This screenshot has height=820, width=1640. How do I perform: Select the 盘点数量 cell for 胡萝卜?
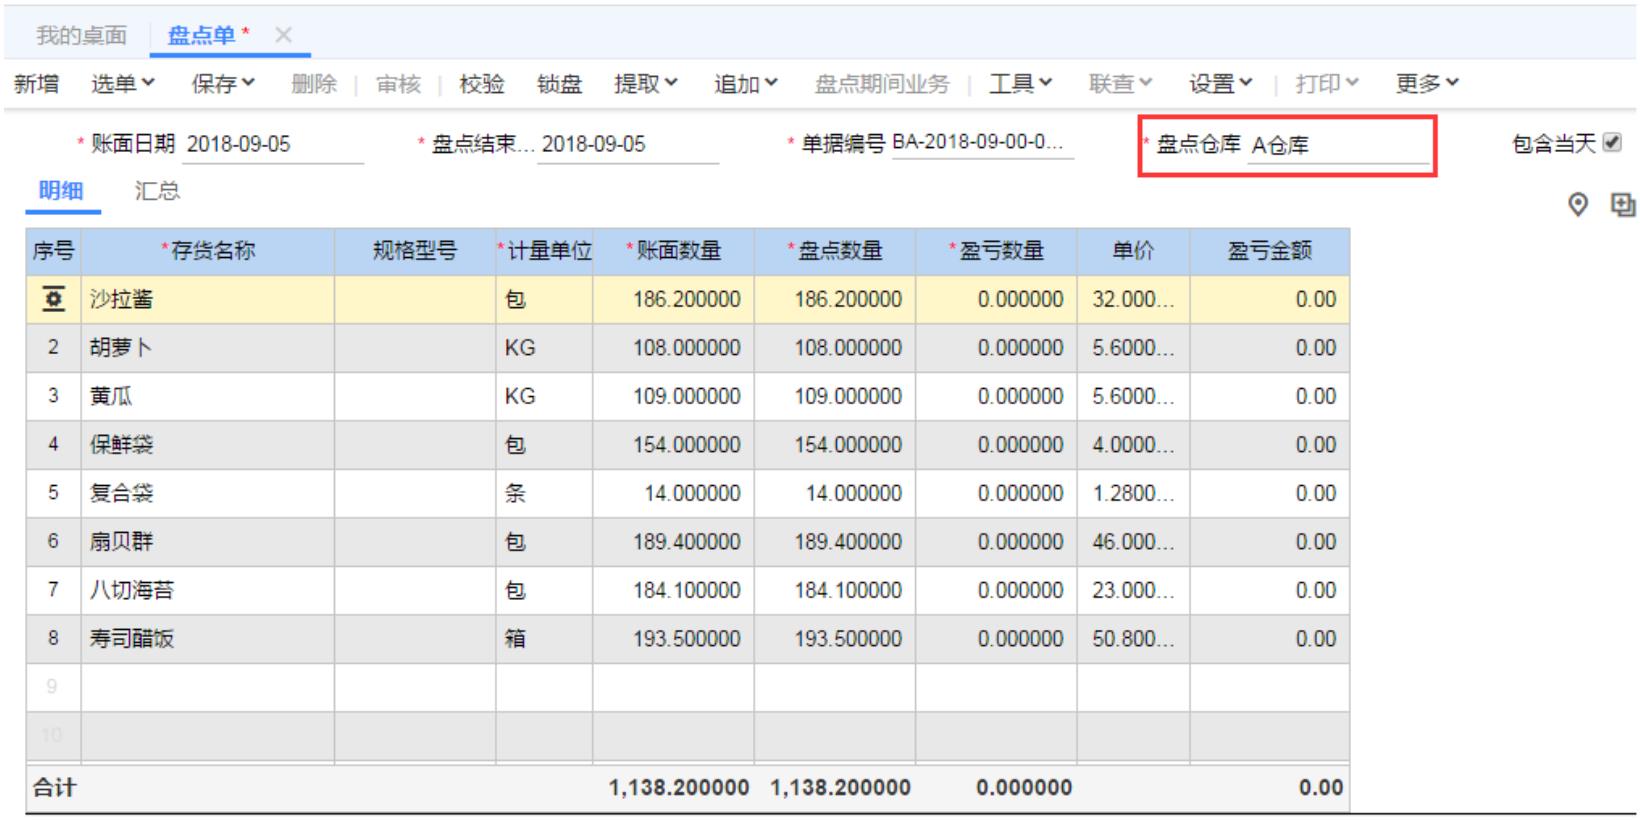point(835,348)
